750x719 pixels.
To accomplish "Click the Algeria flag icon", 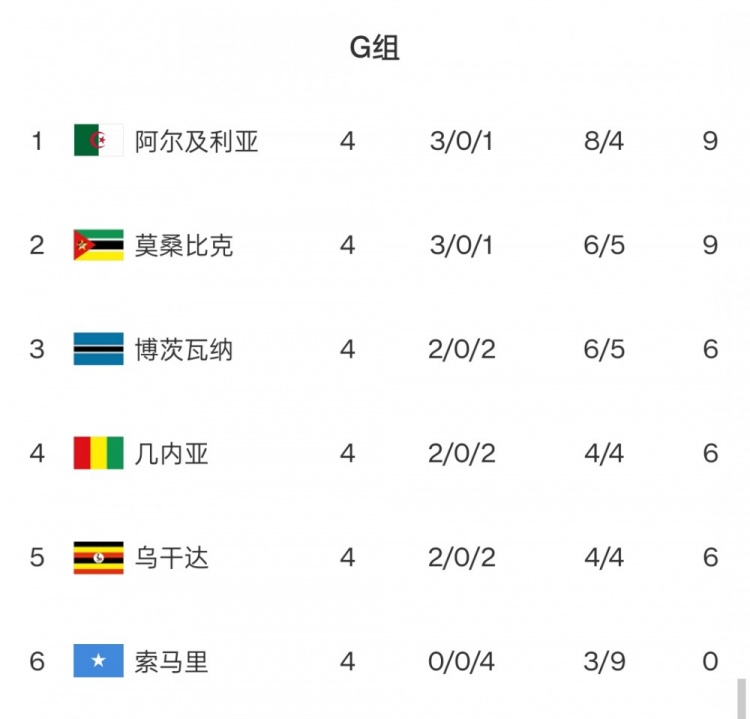I will coord(98,141).
